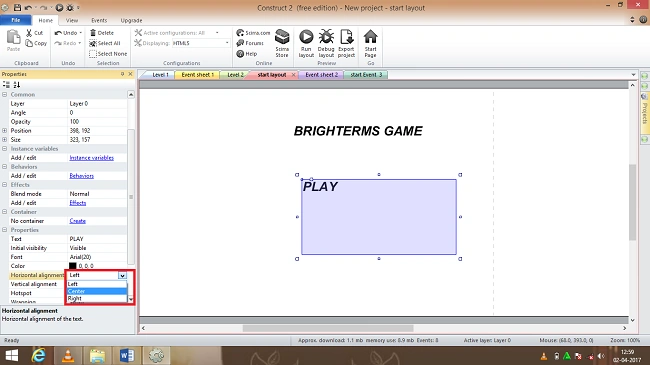Screen dimensions: 650x365
Task: Open the ribbon help icon at top right
Action: (x=643, y=19)
